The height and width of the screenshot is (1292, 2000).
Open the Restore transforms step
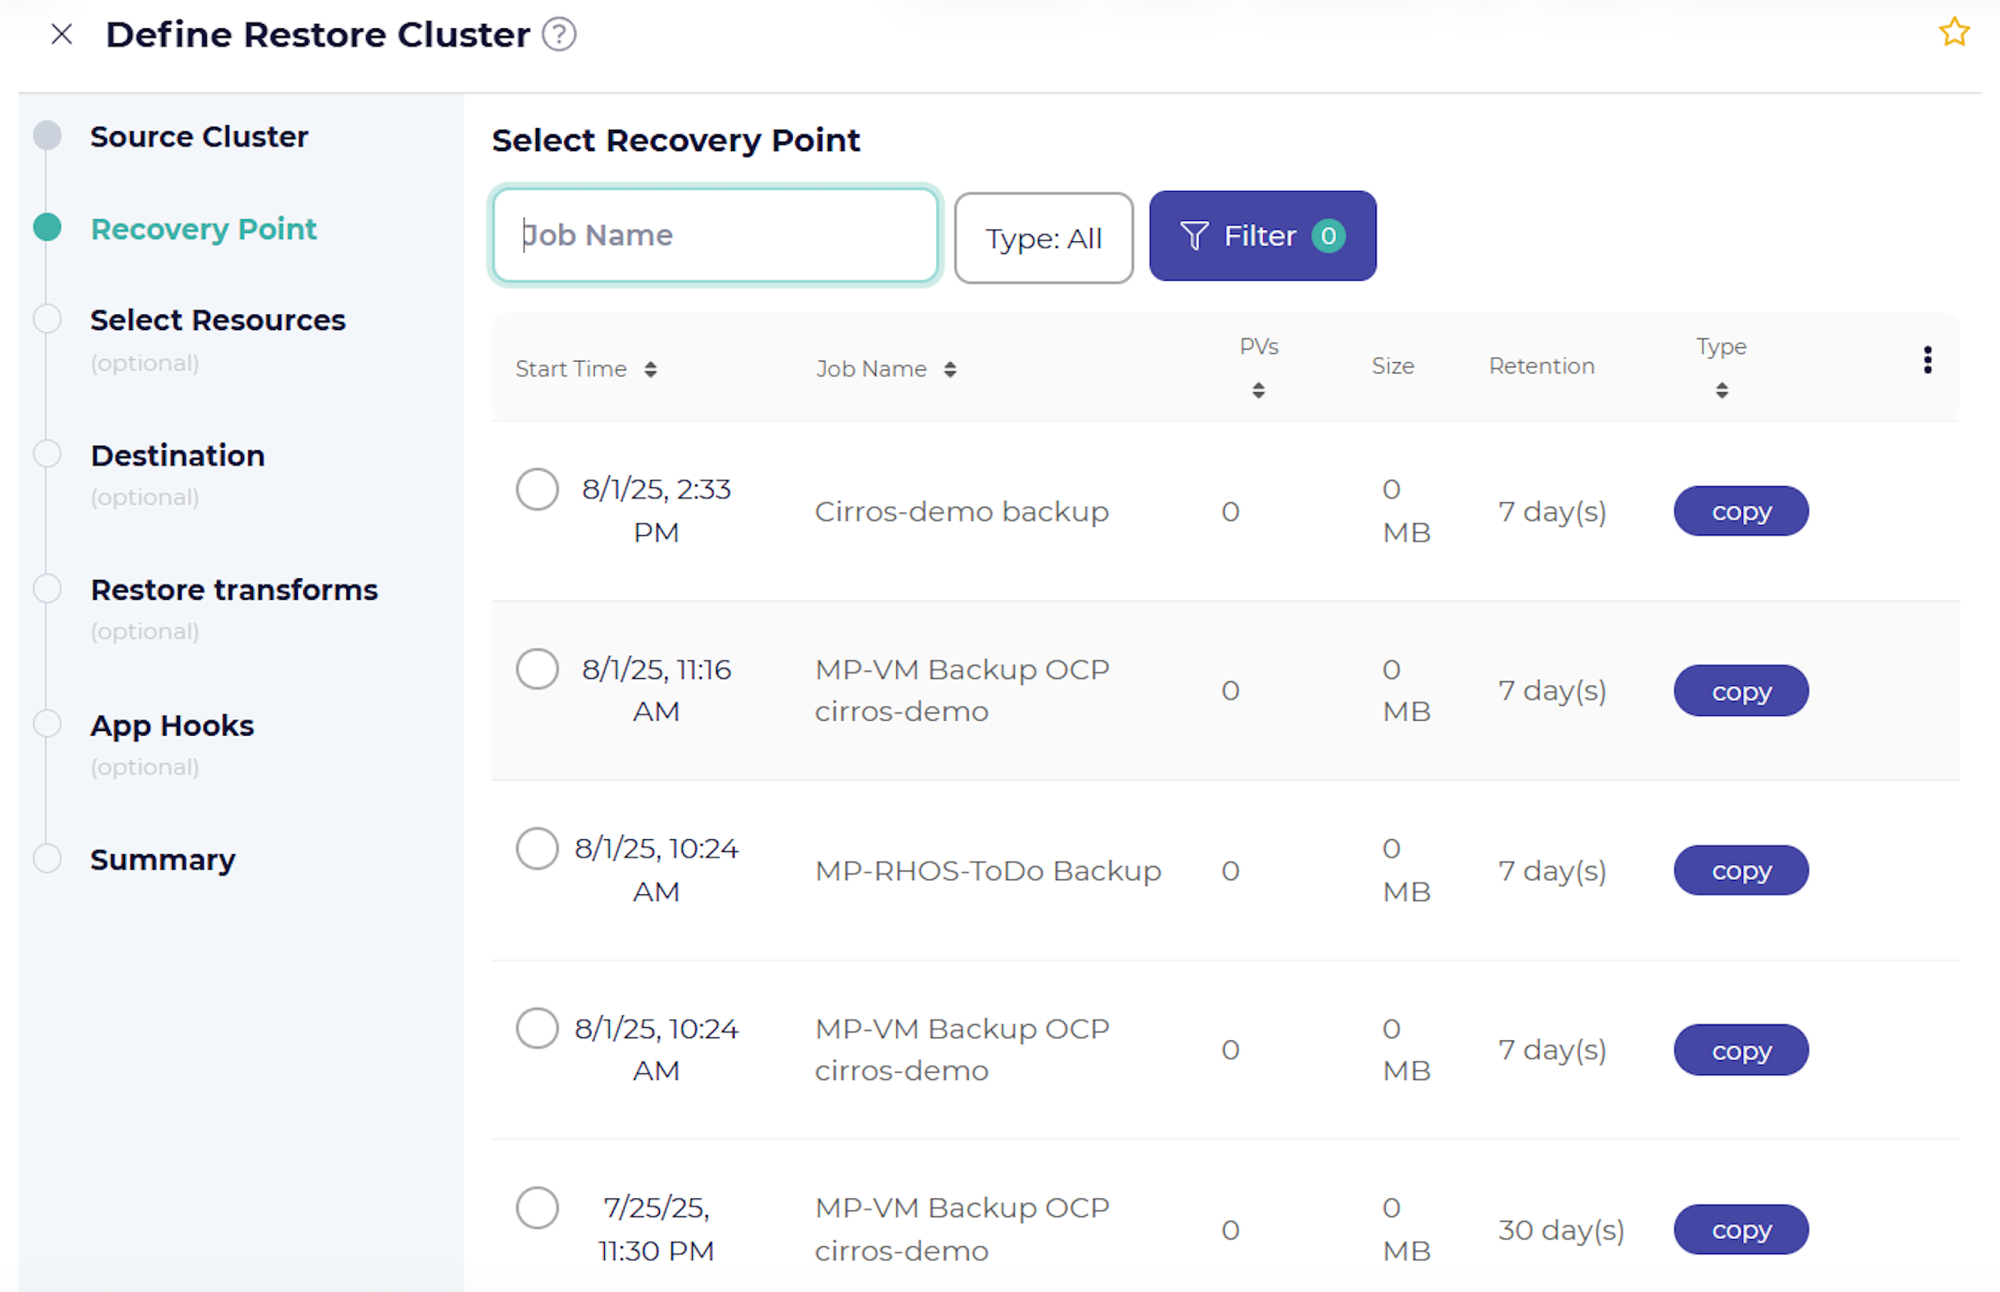234,589
